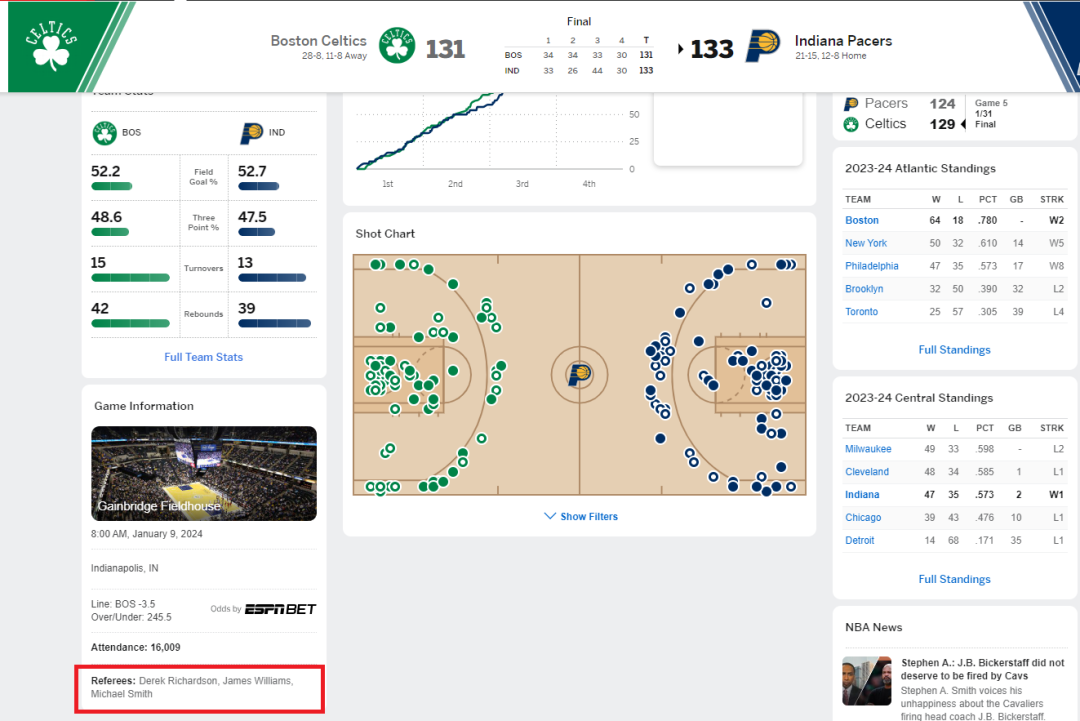Click the NBA News heading
This screenshot has height=721, width=1080.
[x=873, y=627]
